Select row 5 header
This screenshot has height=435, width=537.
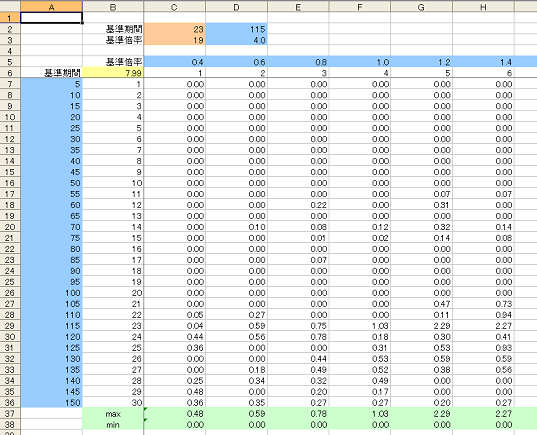coord(10,62)
